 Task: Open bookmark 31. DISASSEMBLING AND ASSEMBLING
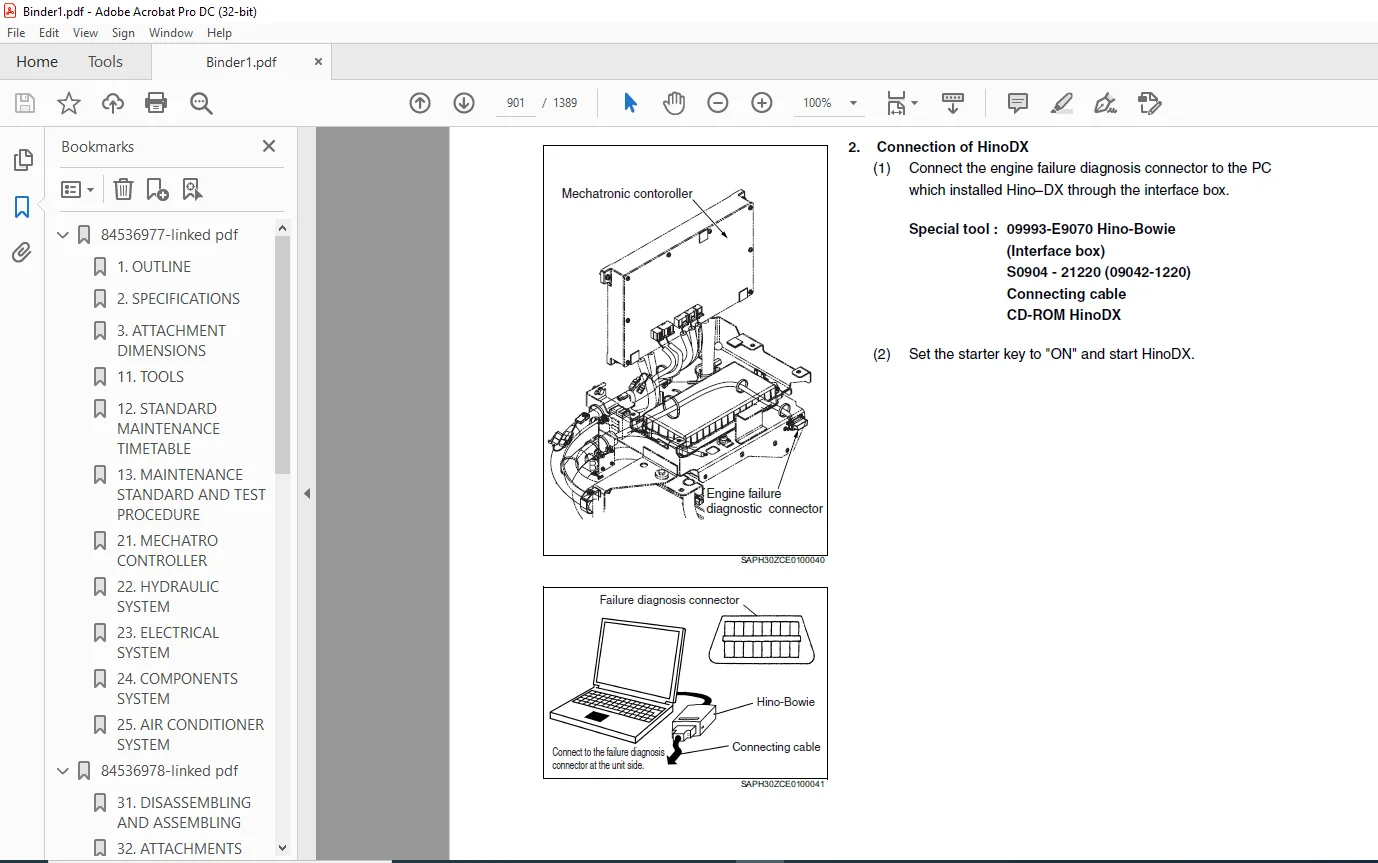184,813
